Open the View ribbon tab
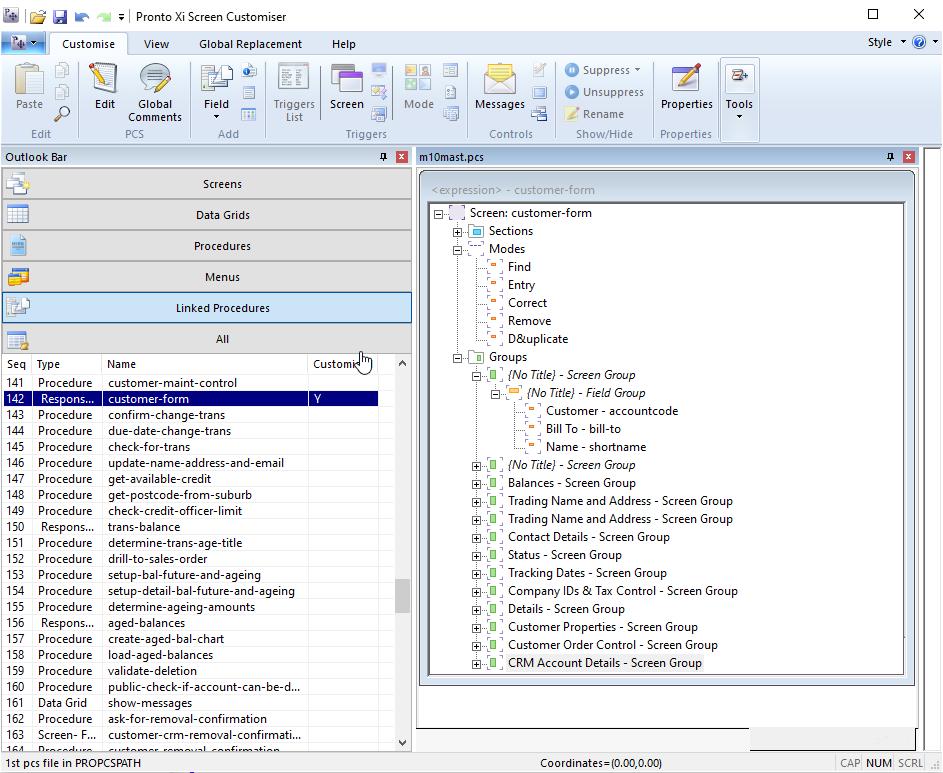The image size is (943, 773). click(157, 44)
